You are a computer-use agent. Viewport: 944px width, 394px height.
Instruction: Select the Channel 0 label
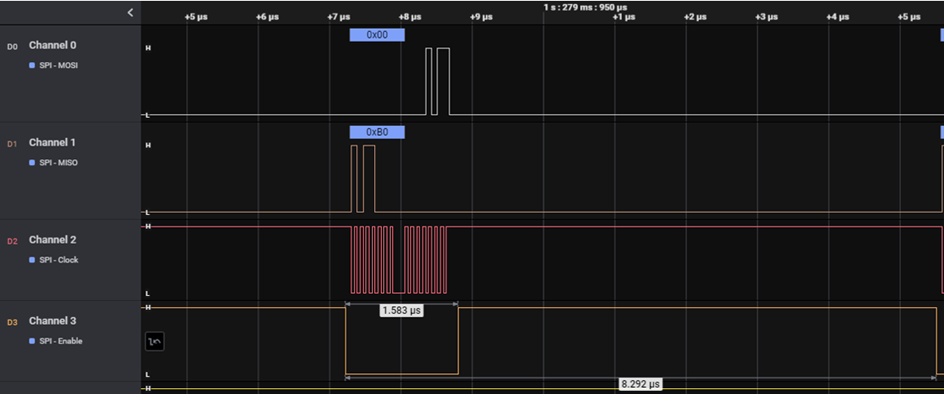52,45
